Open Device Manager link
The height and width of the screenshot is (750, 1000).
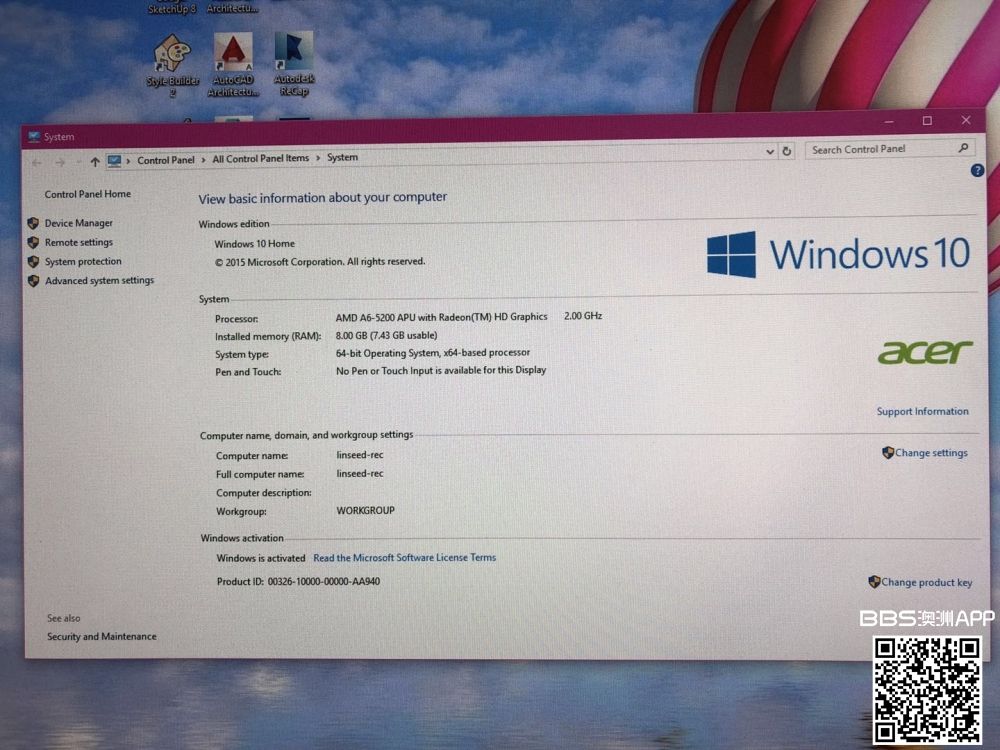tap(78, 223)
